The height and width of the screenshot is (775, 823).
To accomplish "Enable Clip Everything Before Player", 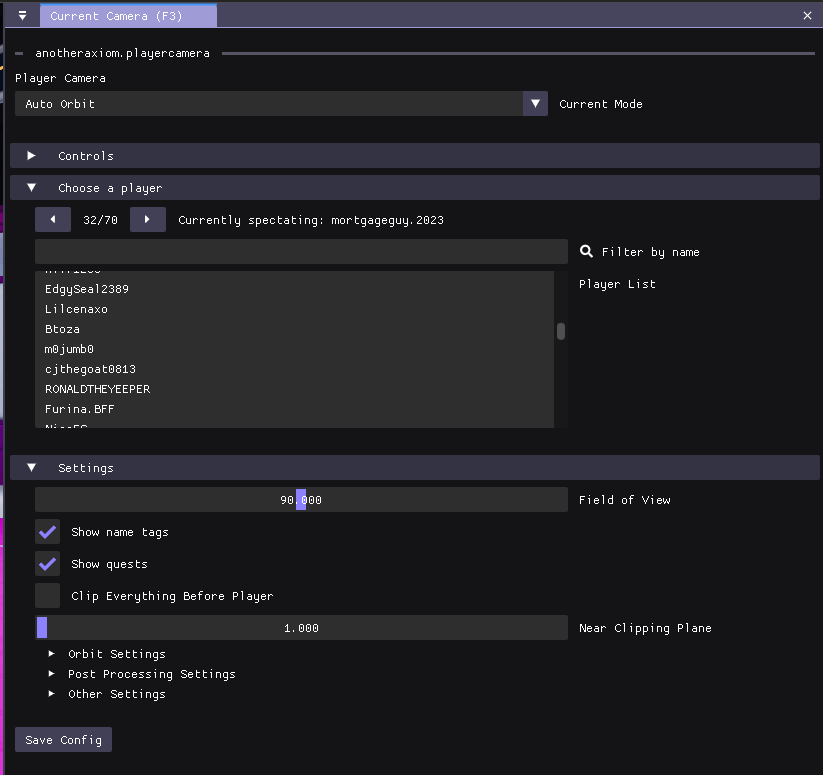I will pyautogui.click(x=46, y=595).
